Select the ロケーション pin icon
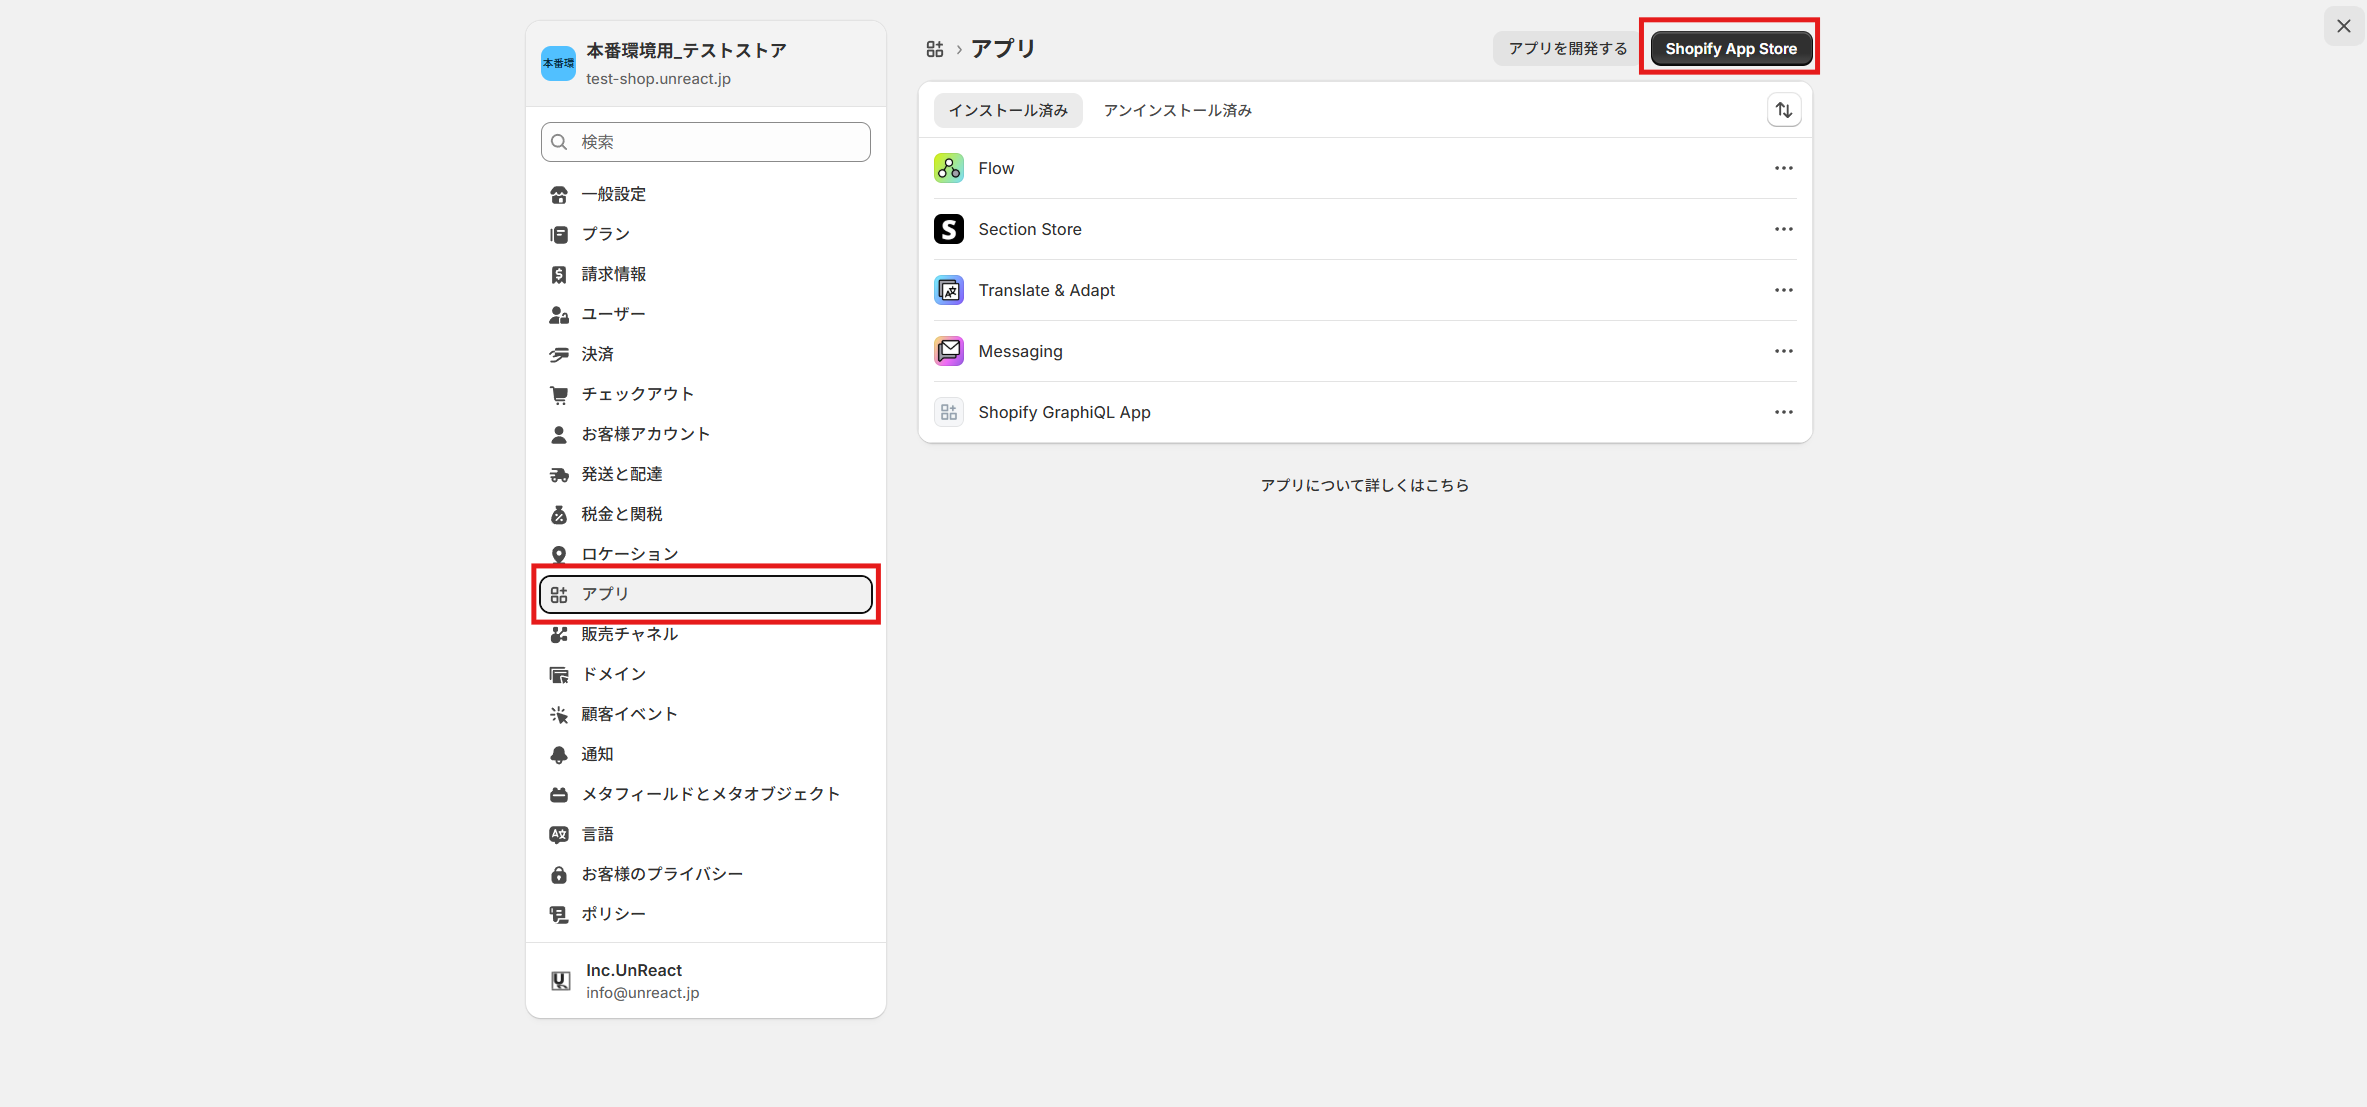 tap(559, 553)
